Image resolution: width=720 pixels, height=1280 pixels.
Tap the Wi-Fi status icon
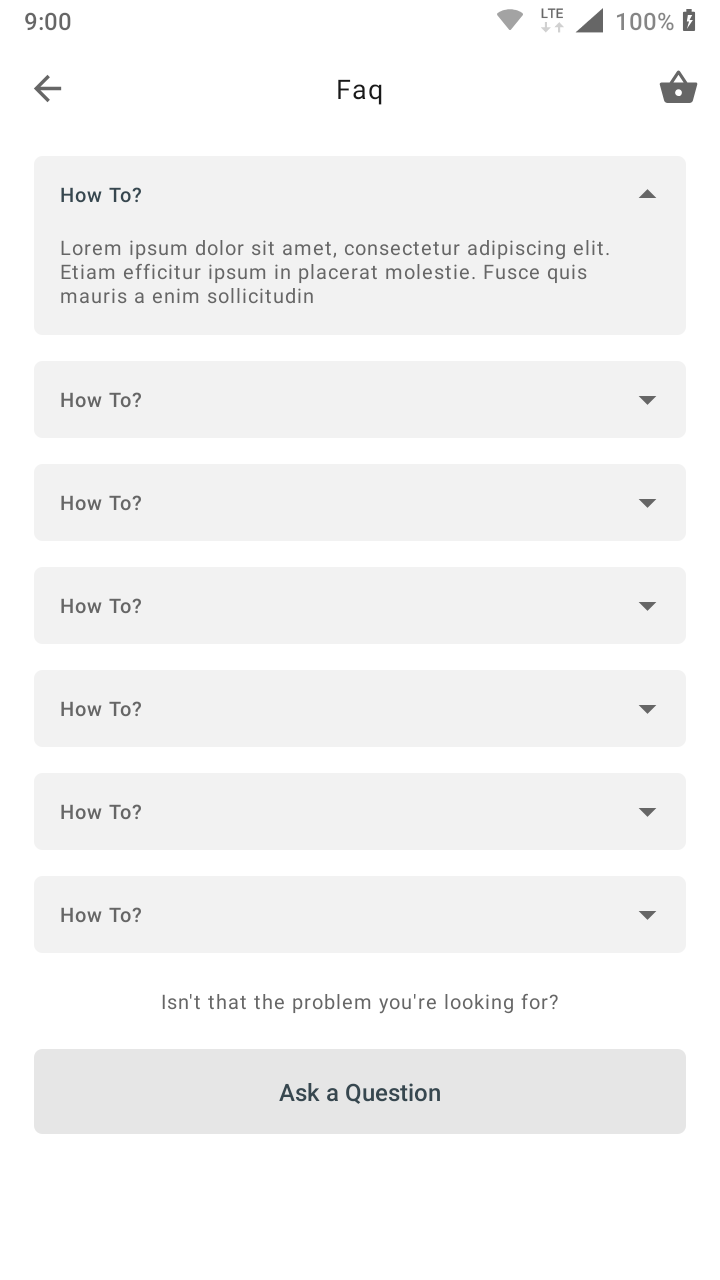pyautogui.click(x=510, y=21)
